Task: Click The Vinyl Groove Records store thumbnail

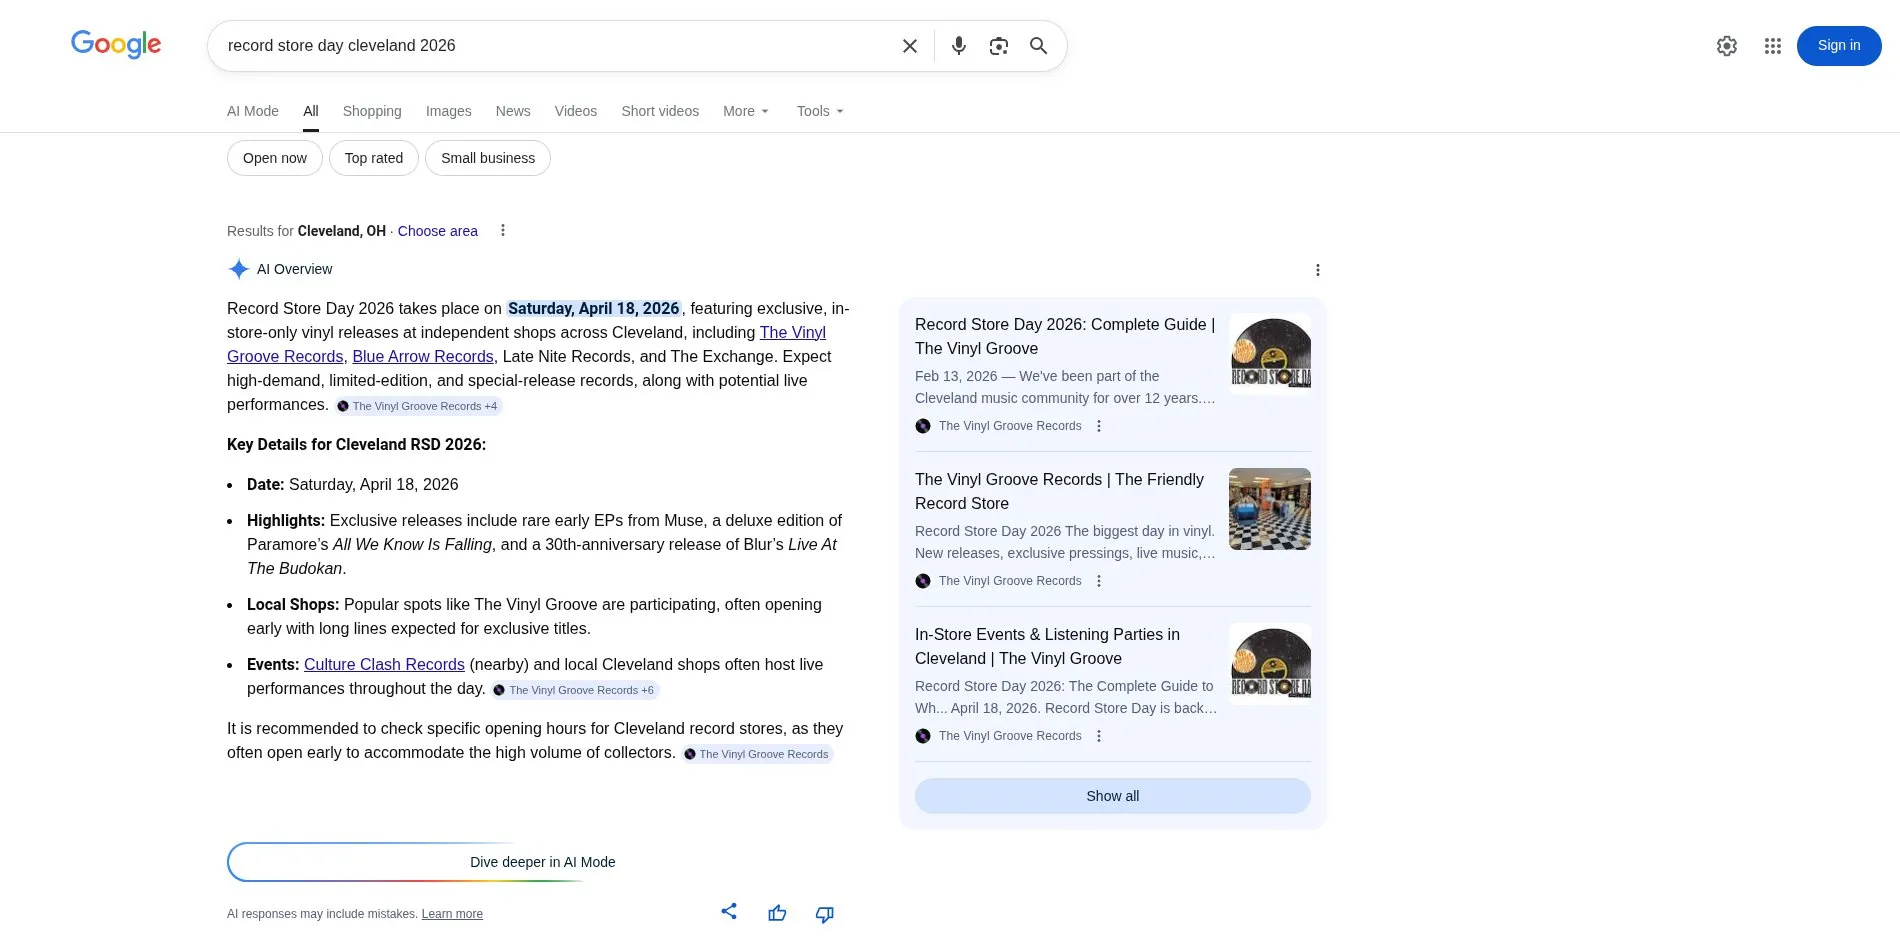Action: [x=1270, y=509]
